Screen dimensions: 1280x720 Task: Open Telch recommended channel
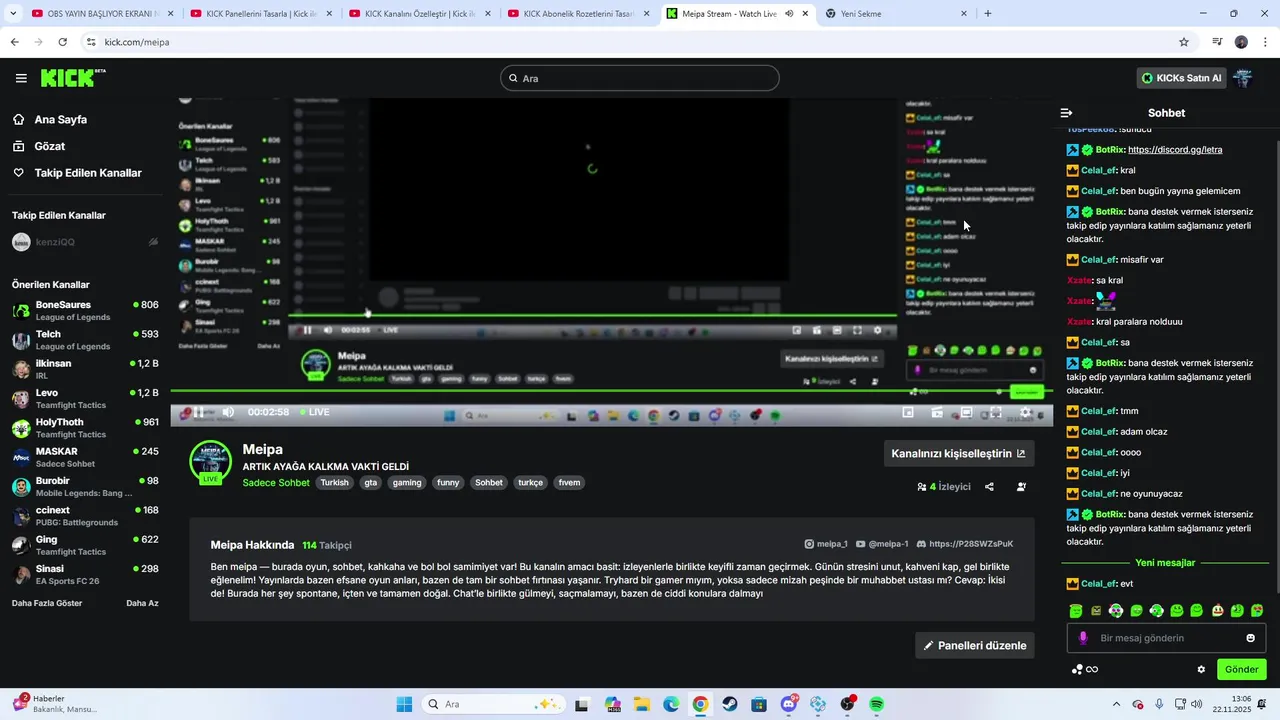85,340
